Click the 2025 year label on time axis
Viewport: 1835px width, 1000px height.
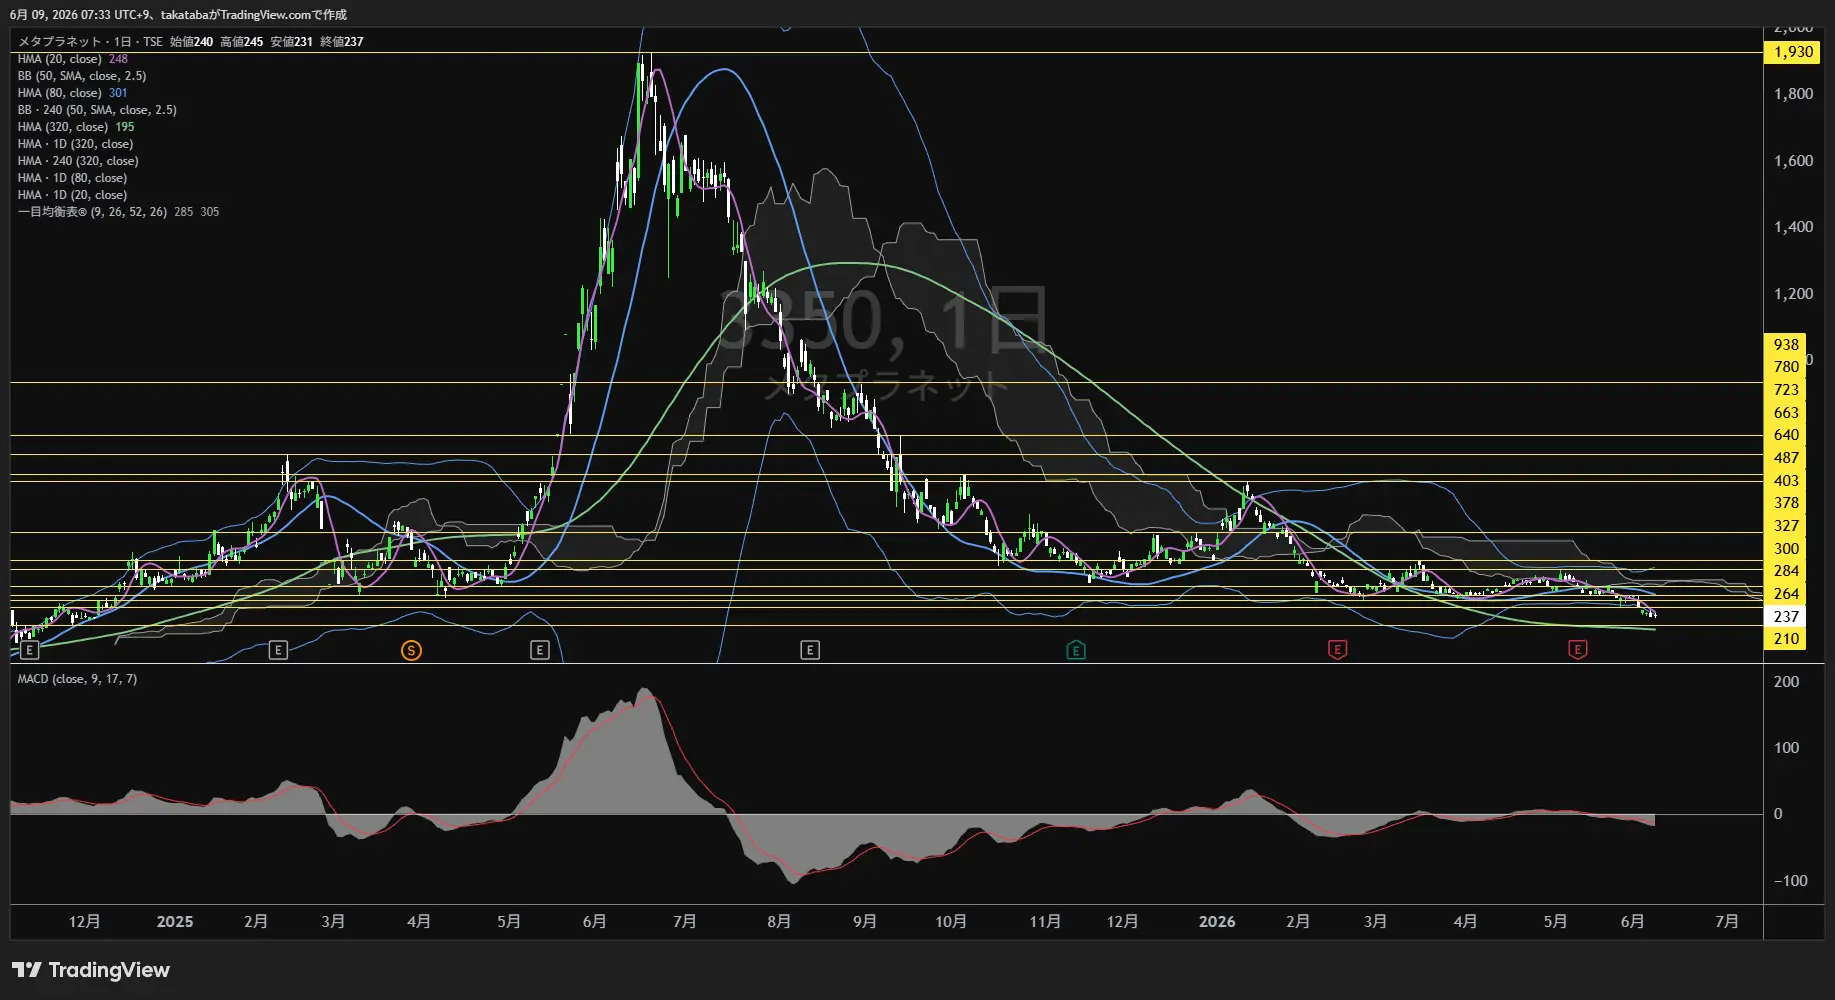tap(175, 922)
